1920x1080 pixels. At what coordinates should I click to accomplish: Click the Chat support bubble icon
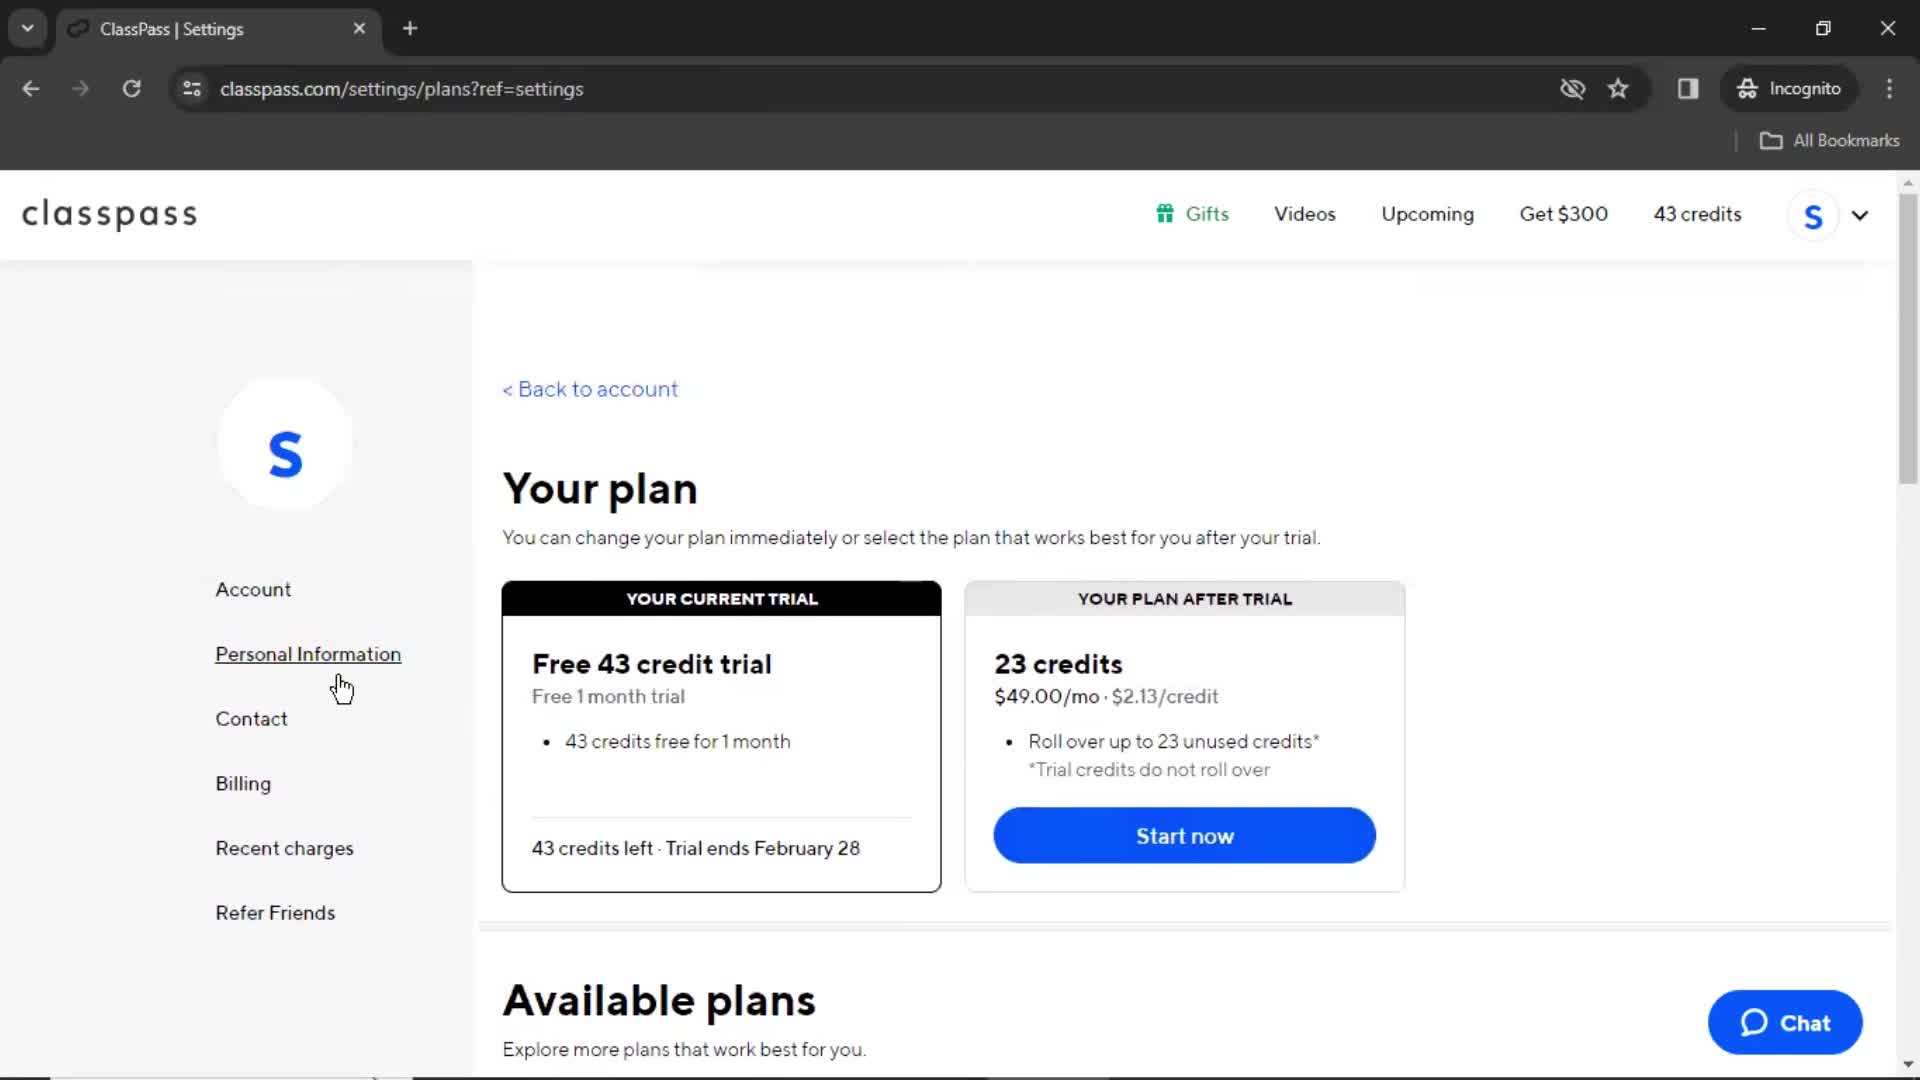pyautogui.click(x=1785, y=1023)
